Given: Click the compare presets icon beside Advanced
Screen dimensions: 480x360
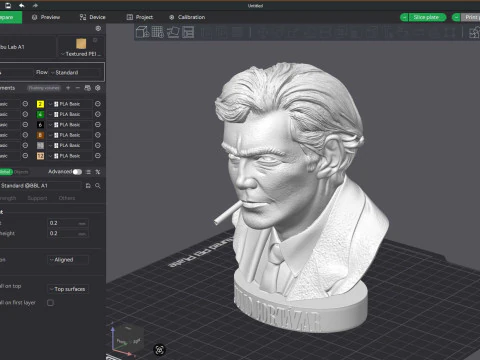Looking at the screenshot, I should click(88, 172).
